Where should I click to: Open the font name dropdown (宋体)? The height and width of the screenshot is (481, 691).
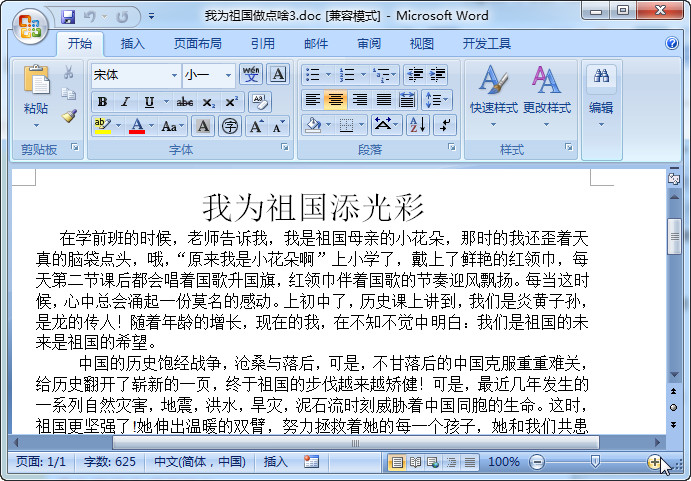pyautogui.click(x=175, y=75)
